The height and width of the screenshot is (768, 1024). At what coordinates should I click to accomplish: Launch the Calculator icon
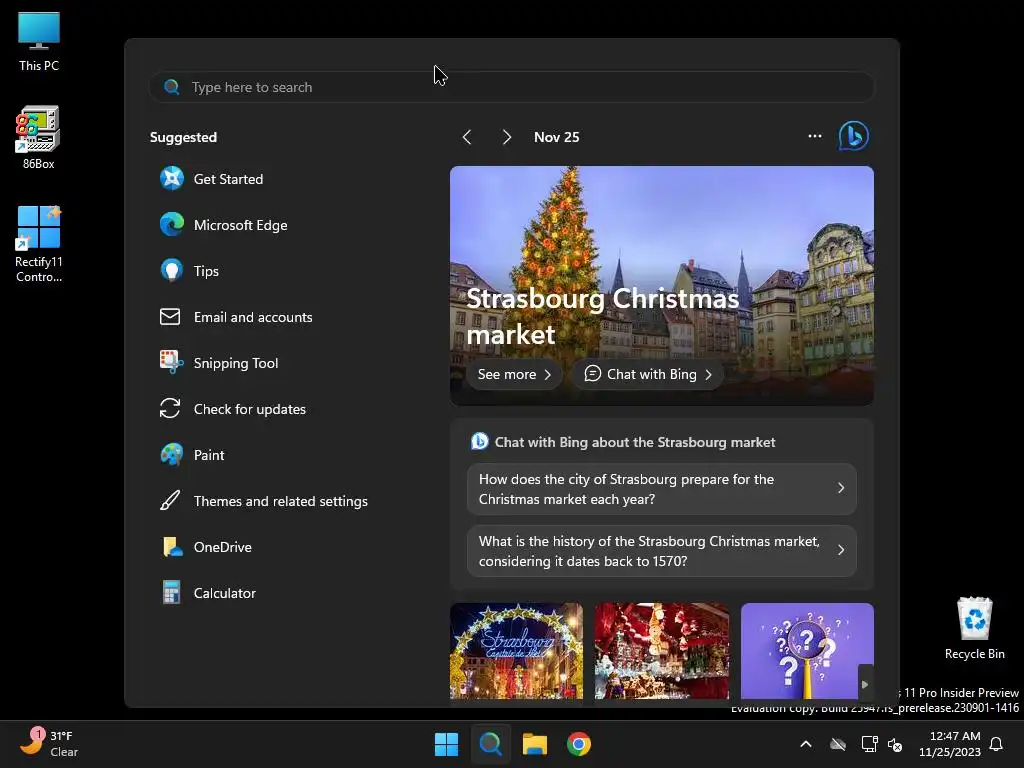(172, 593)
